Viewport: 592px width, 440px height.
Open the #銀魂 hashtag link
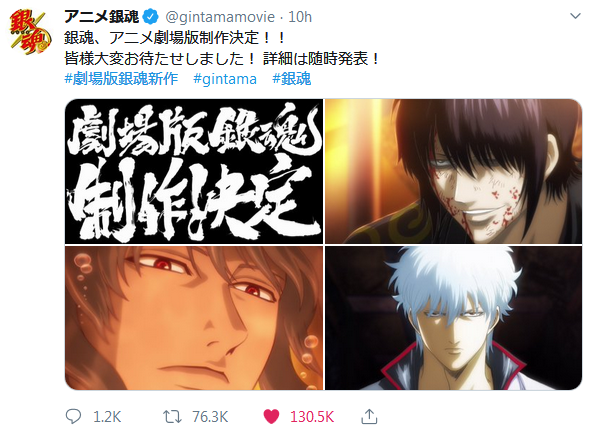point(292,79)
